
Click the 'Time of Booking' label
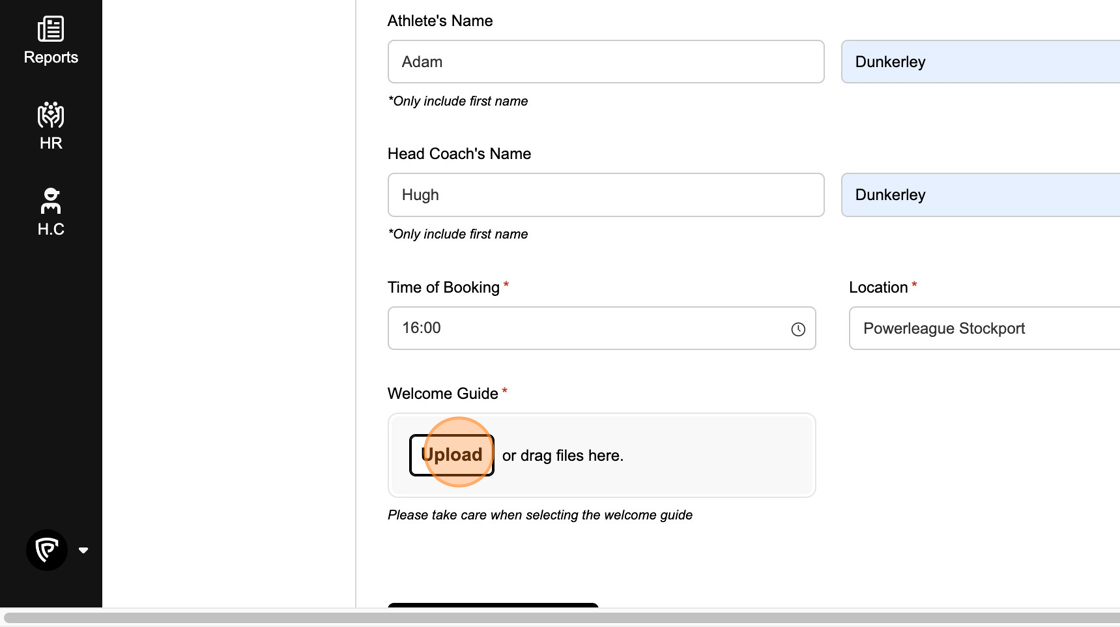click(444, 287)
